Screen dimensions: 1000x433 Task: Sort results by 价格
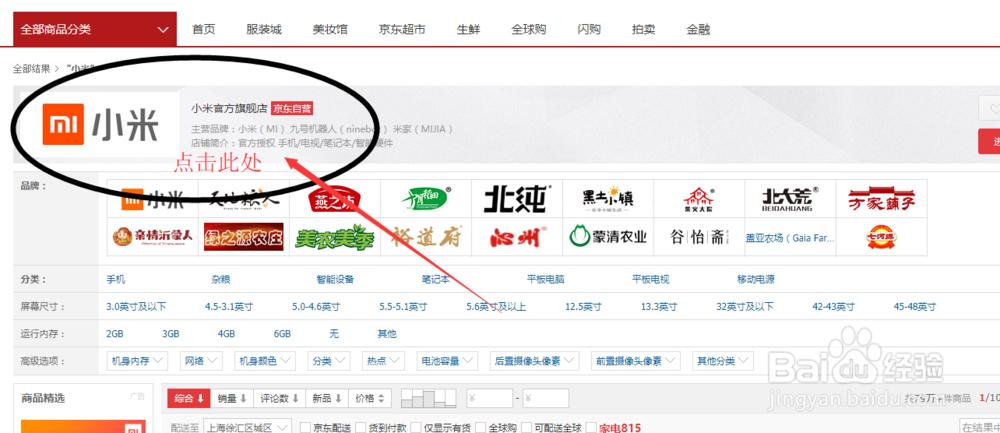pyautogui.click(x=370, y=399)
